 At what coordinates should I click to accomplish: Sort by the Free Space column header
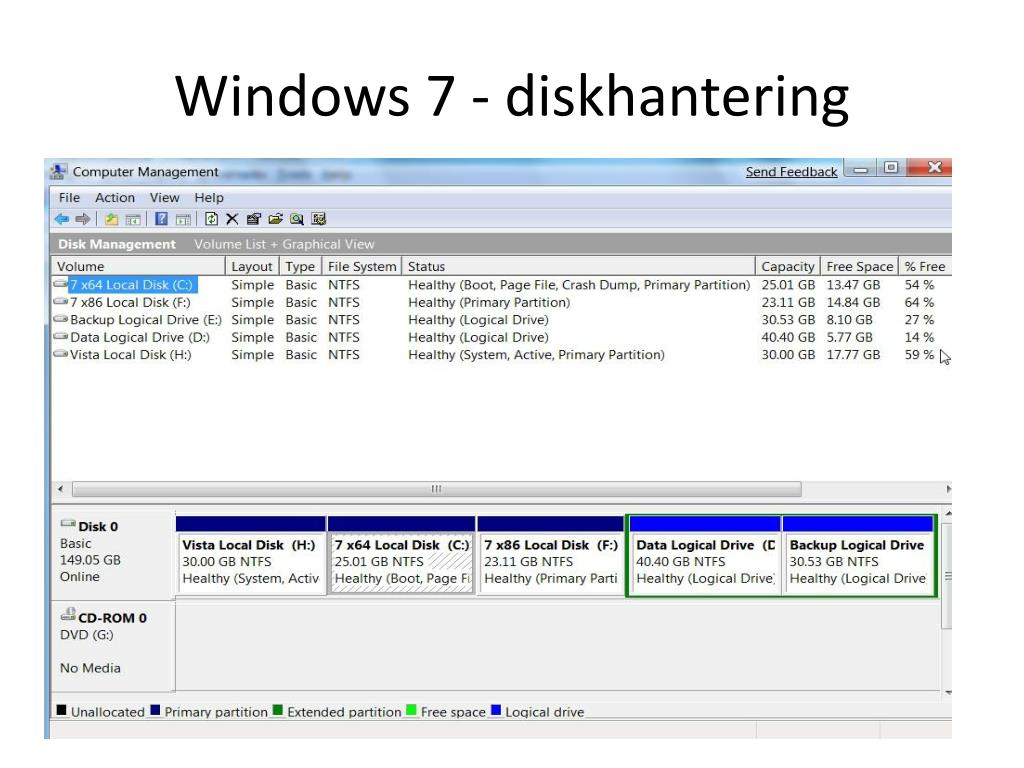tap(859, 266)
